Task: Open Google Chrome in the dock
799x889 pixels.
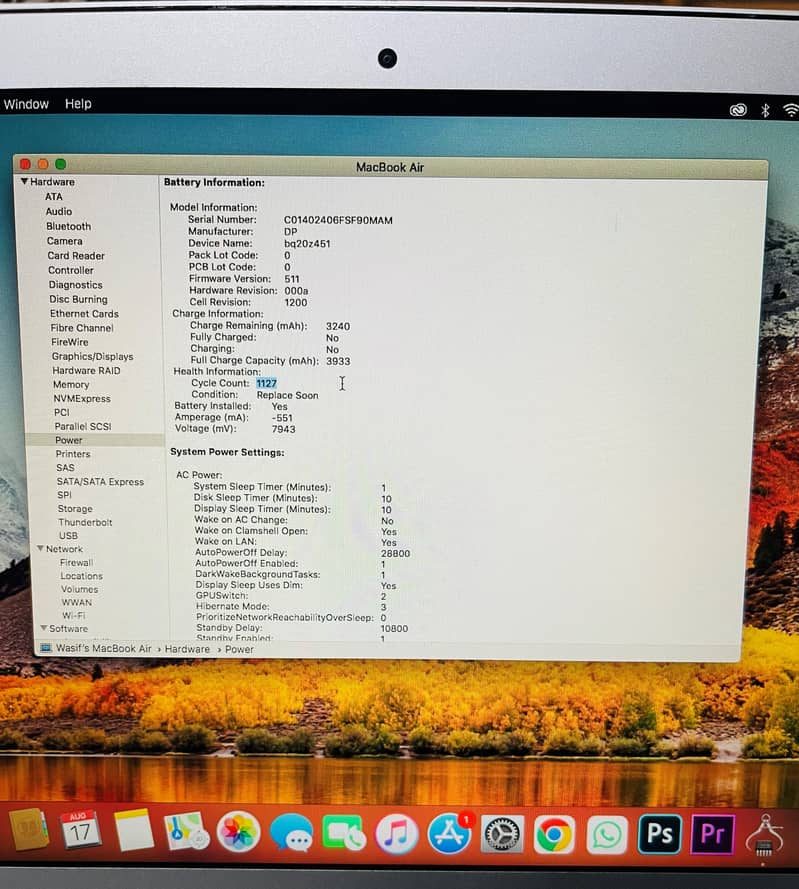Action: (554, 833)
